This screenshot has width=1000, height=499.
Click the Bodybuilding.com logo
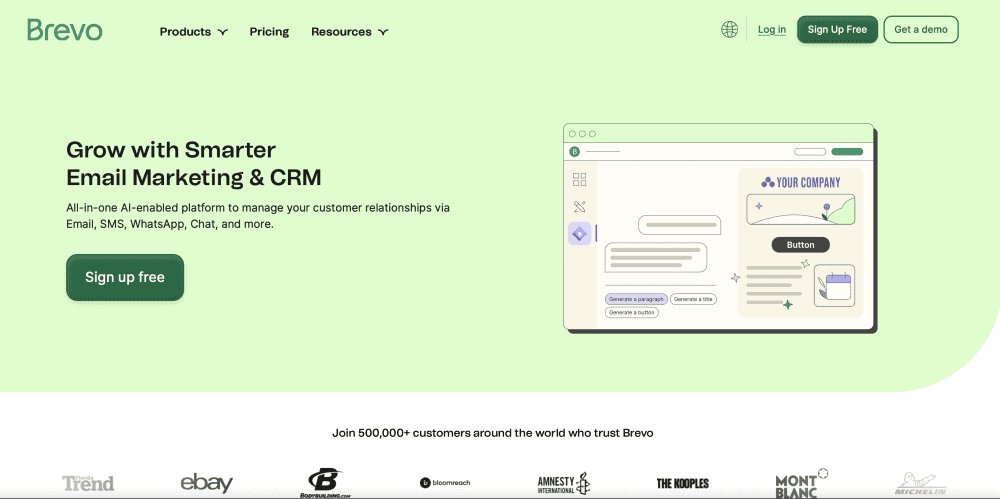point(325,483)
